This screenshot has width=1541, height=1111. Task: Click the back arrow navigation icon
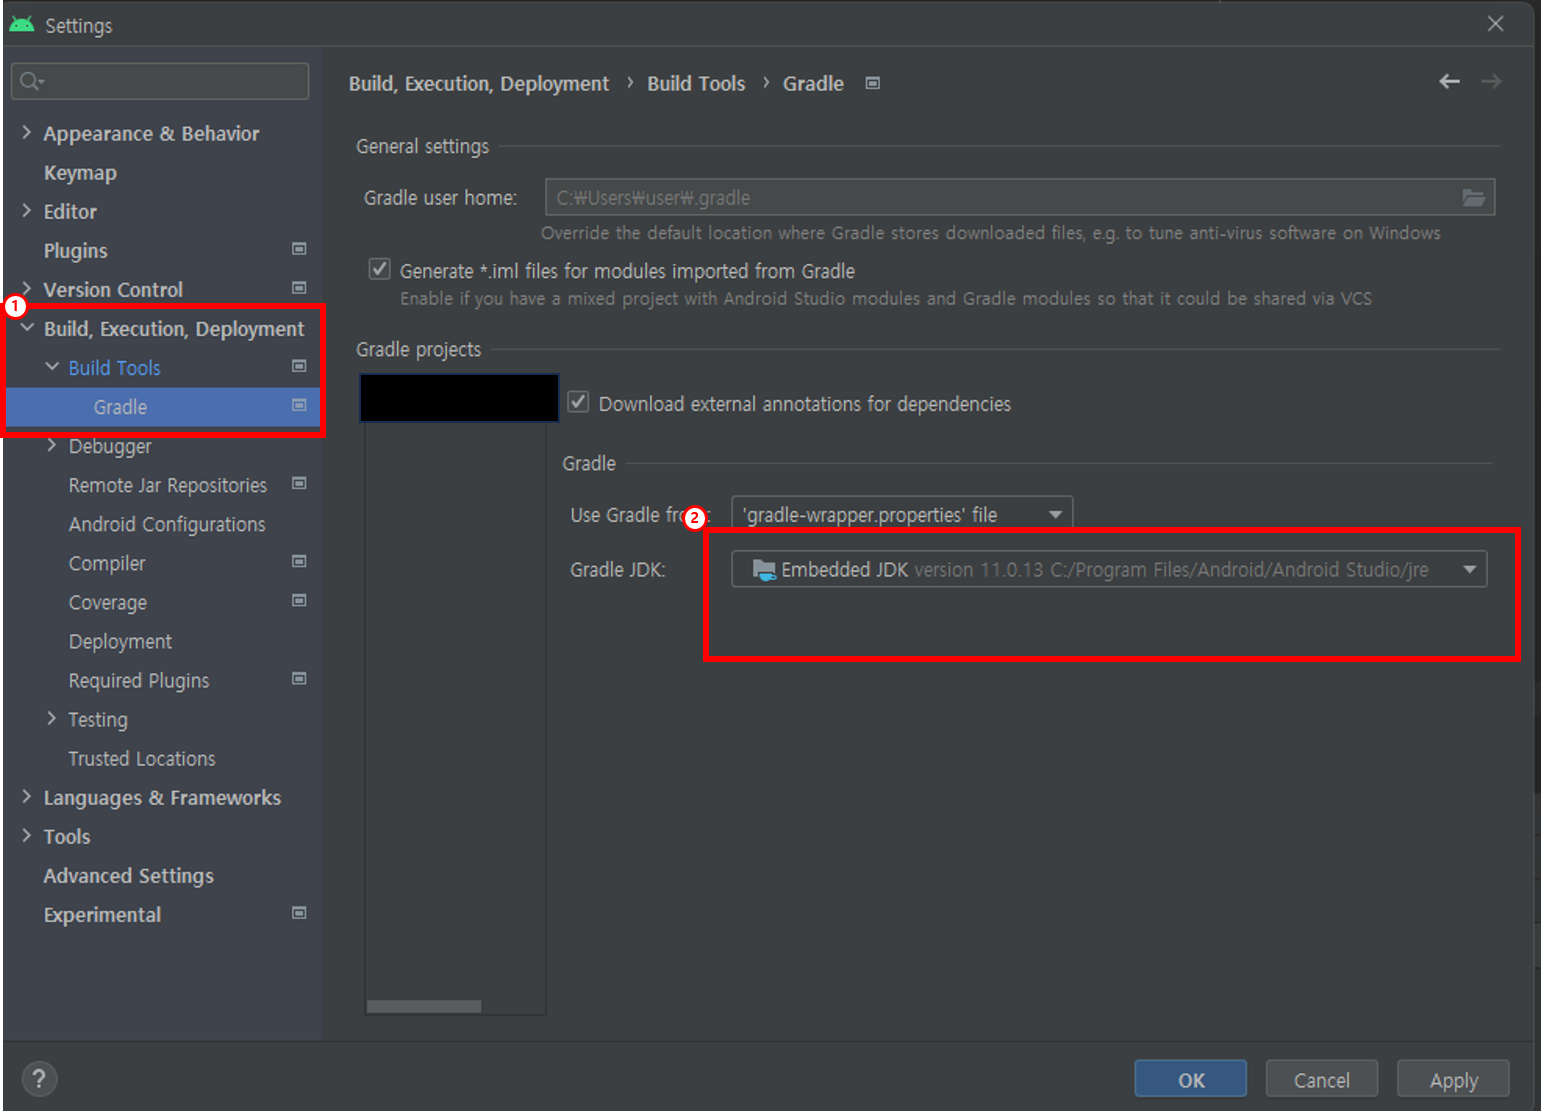pyautogui.click(x=1449, y=82)
